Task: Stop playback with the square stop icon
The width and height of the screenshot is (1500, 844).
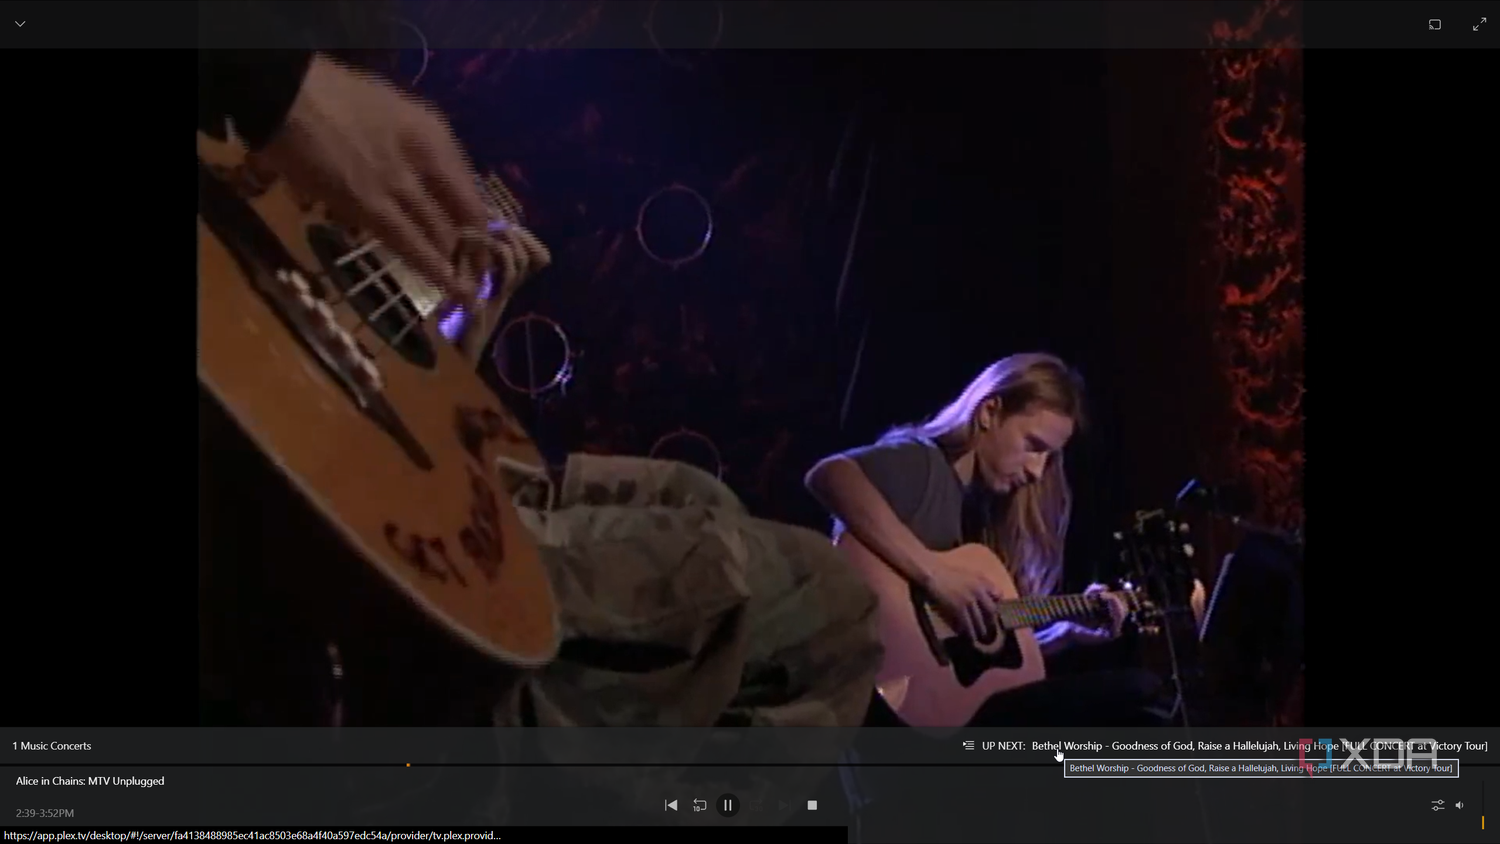Action: [x=812, y=805]
